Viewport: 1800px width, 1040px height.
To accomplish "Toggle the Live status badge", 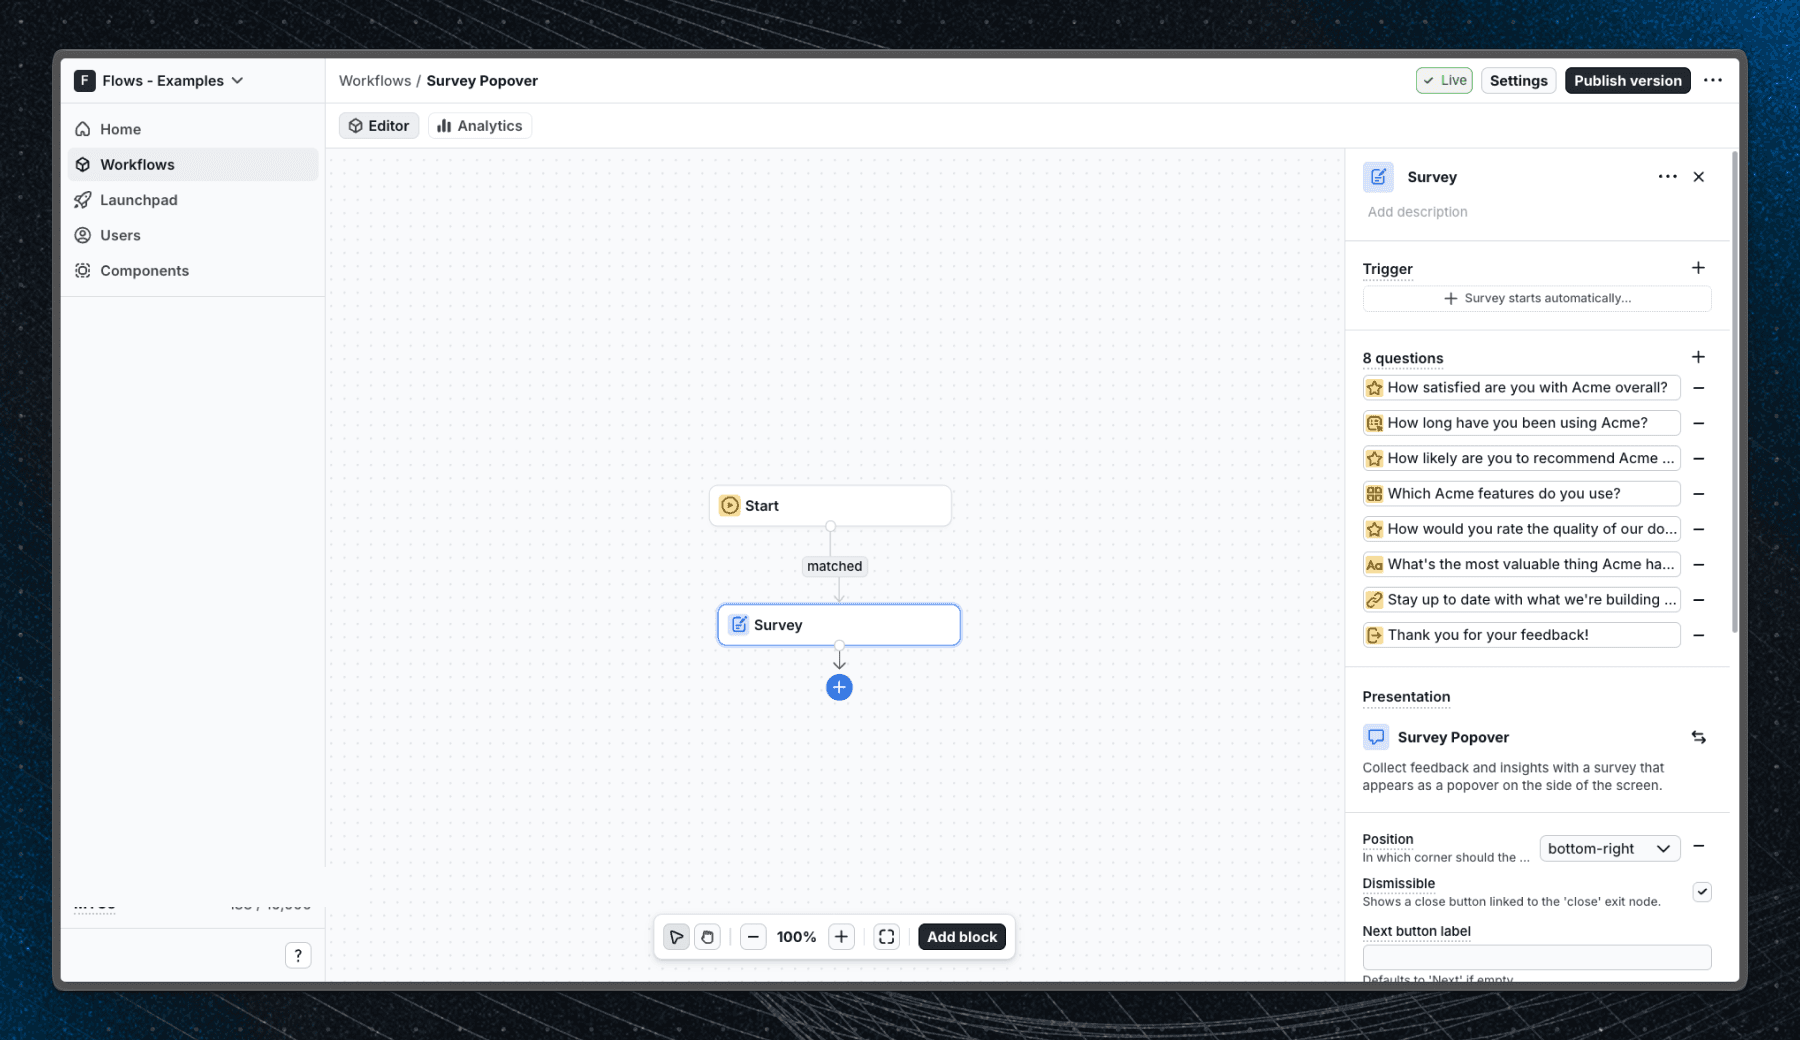I will click(1444, 80).
